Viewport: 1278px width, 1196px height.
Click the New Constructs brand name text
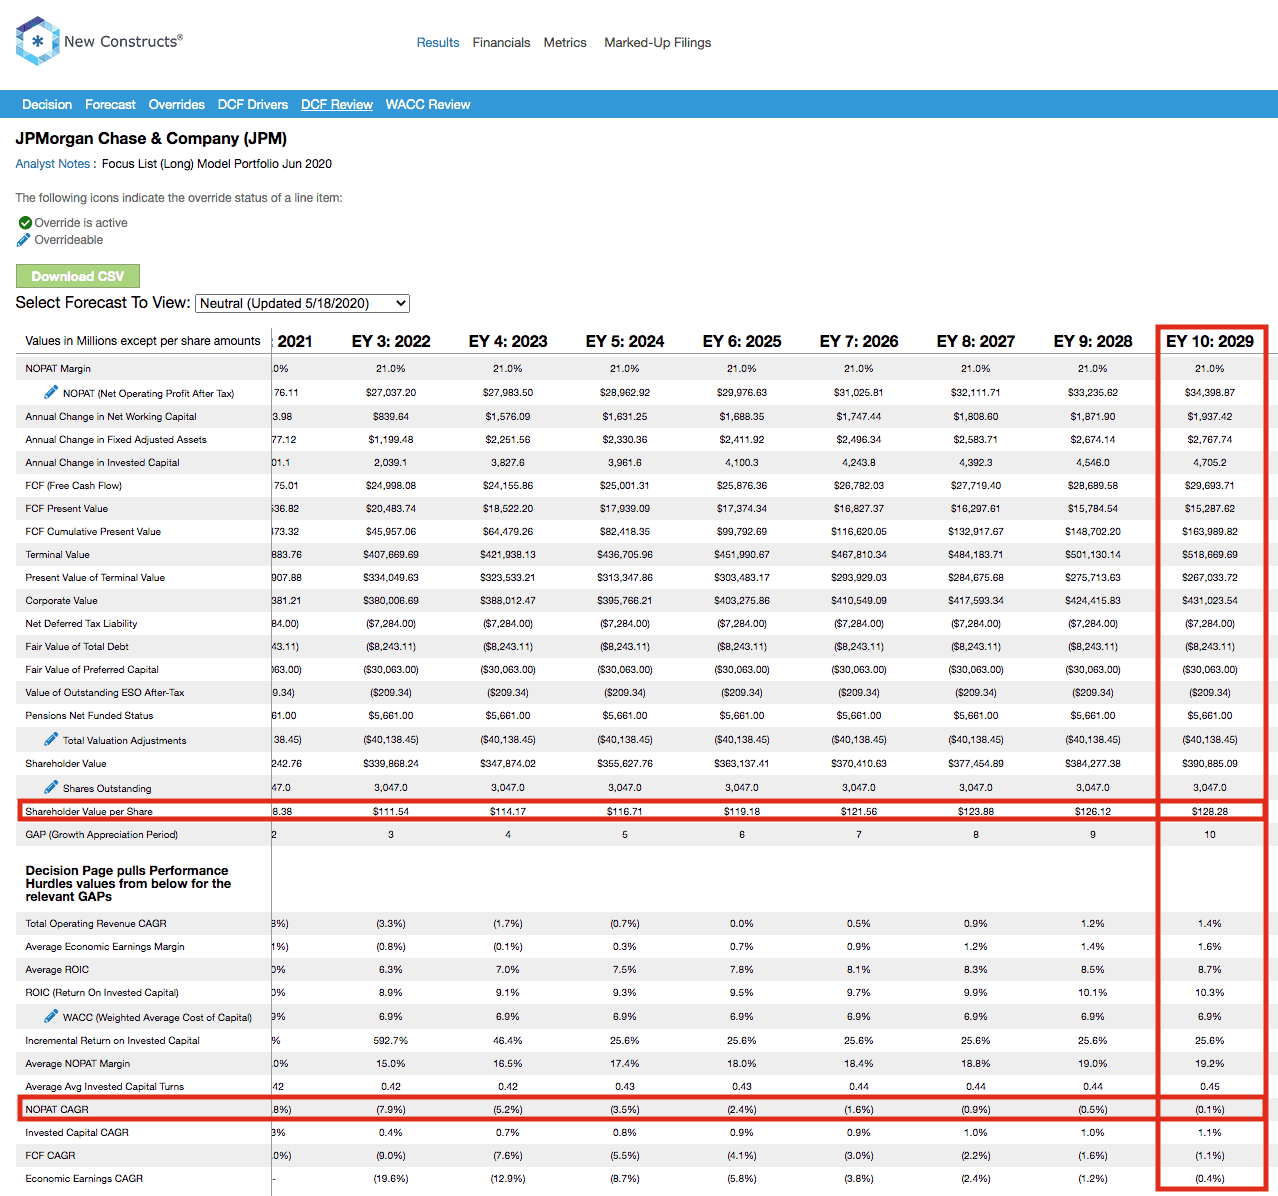click(123, 41)
